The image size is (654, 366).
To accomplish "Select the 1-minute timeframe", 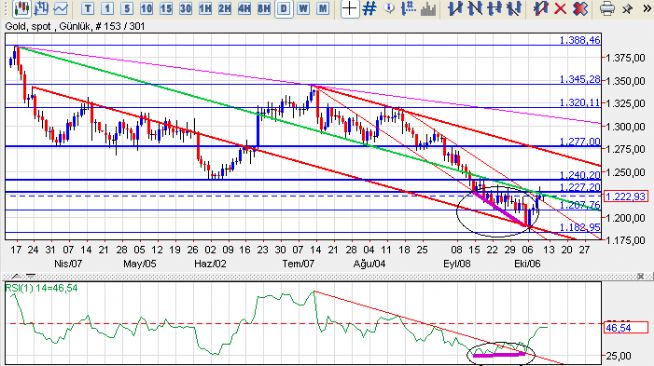I will pyautogui.click(x=107, y=9).
